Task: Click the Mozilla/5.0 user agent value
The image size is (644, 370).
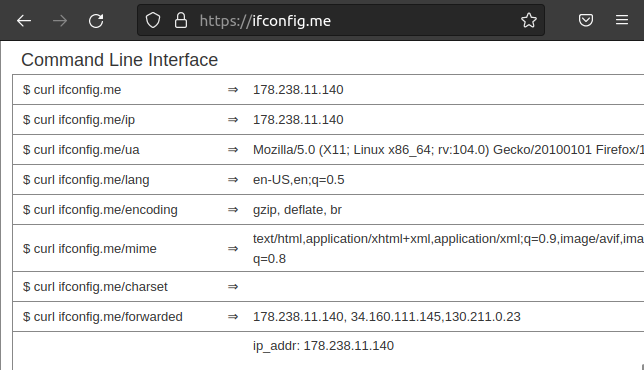Action: pyautogui.click(x=448, y=149)
